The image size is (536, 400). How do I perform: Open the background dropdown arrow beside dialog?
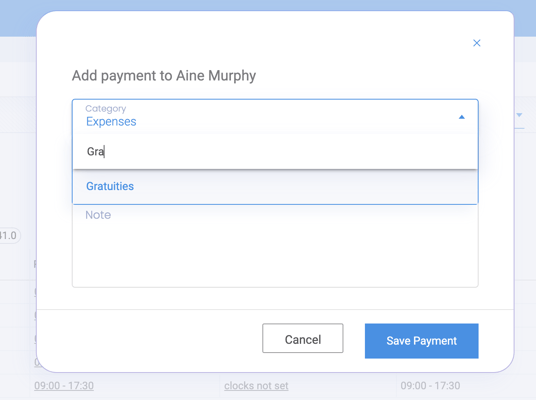click(x=519, y=115)
